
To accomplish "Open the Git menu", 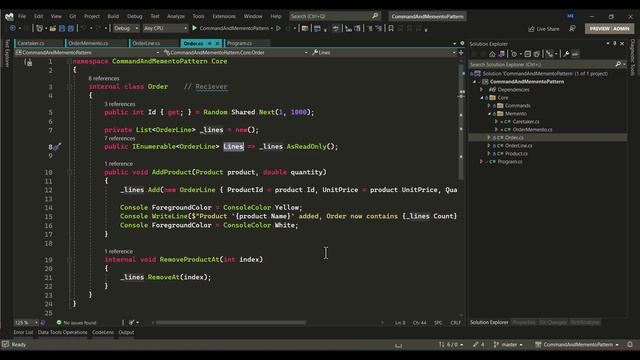I will pos(73,16).
